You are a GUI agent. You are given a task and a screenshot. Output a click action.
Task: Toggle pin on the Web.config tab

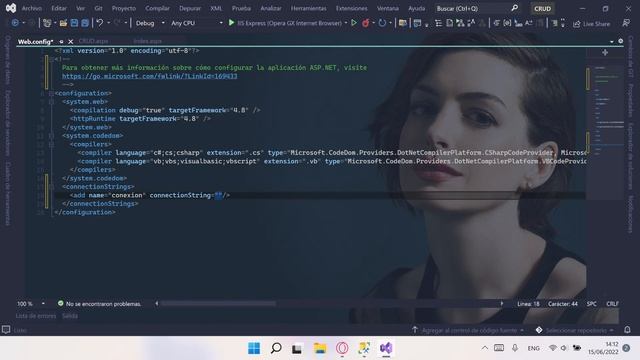point(61,42)
